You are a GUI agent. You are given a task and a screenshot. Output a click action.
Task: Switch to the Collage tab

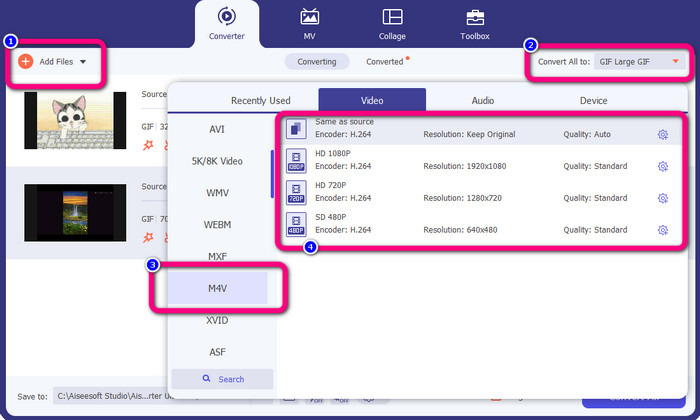pos(393,24)
